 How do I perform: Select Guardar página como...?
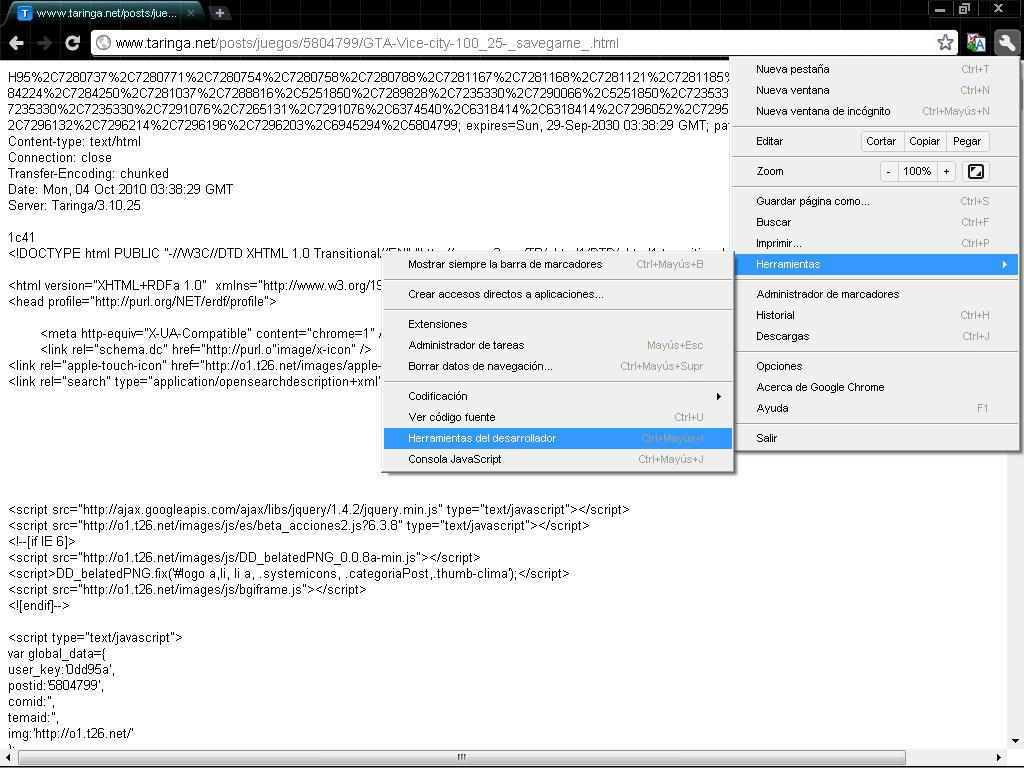pos(874,201)
